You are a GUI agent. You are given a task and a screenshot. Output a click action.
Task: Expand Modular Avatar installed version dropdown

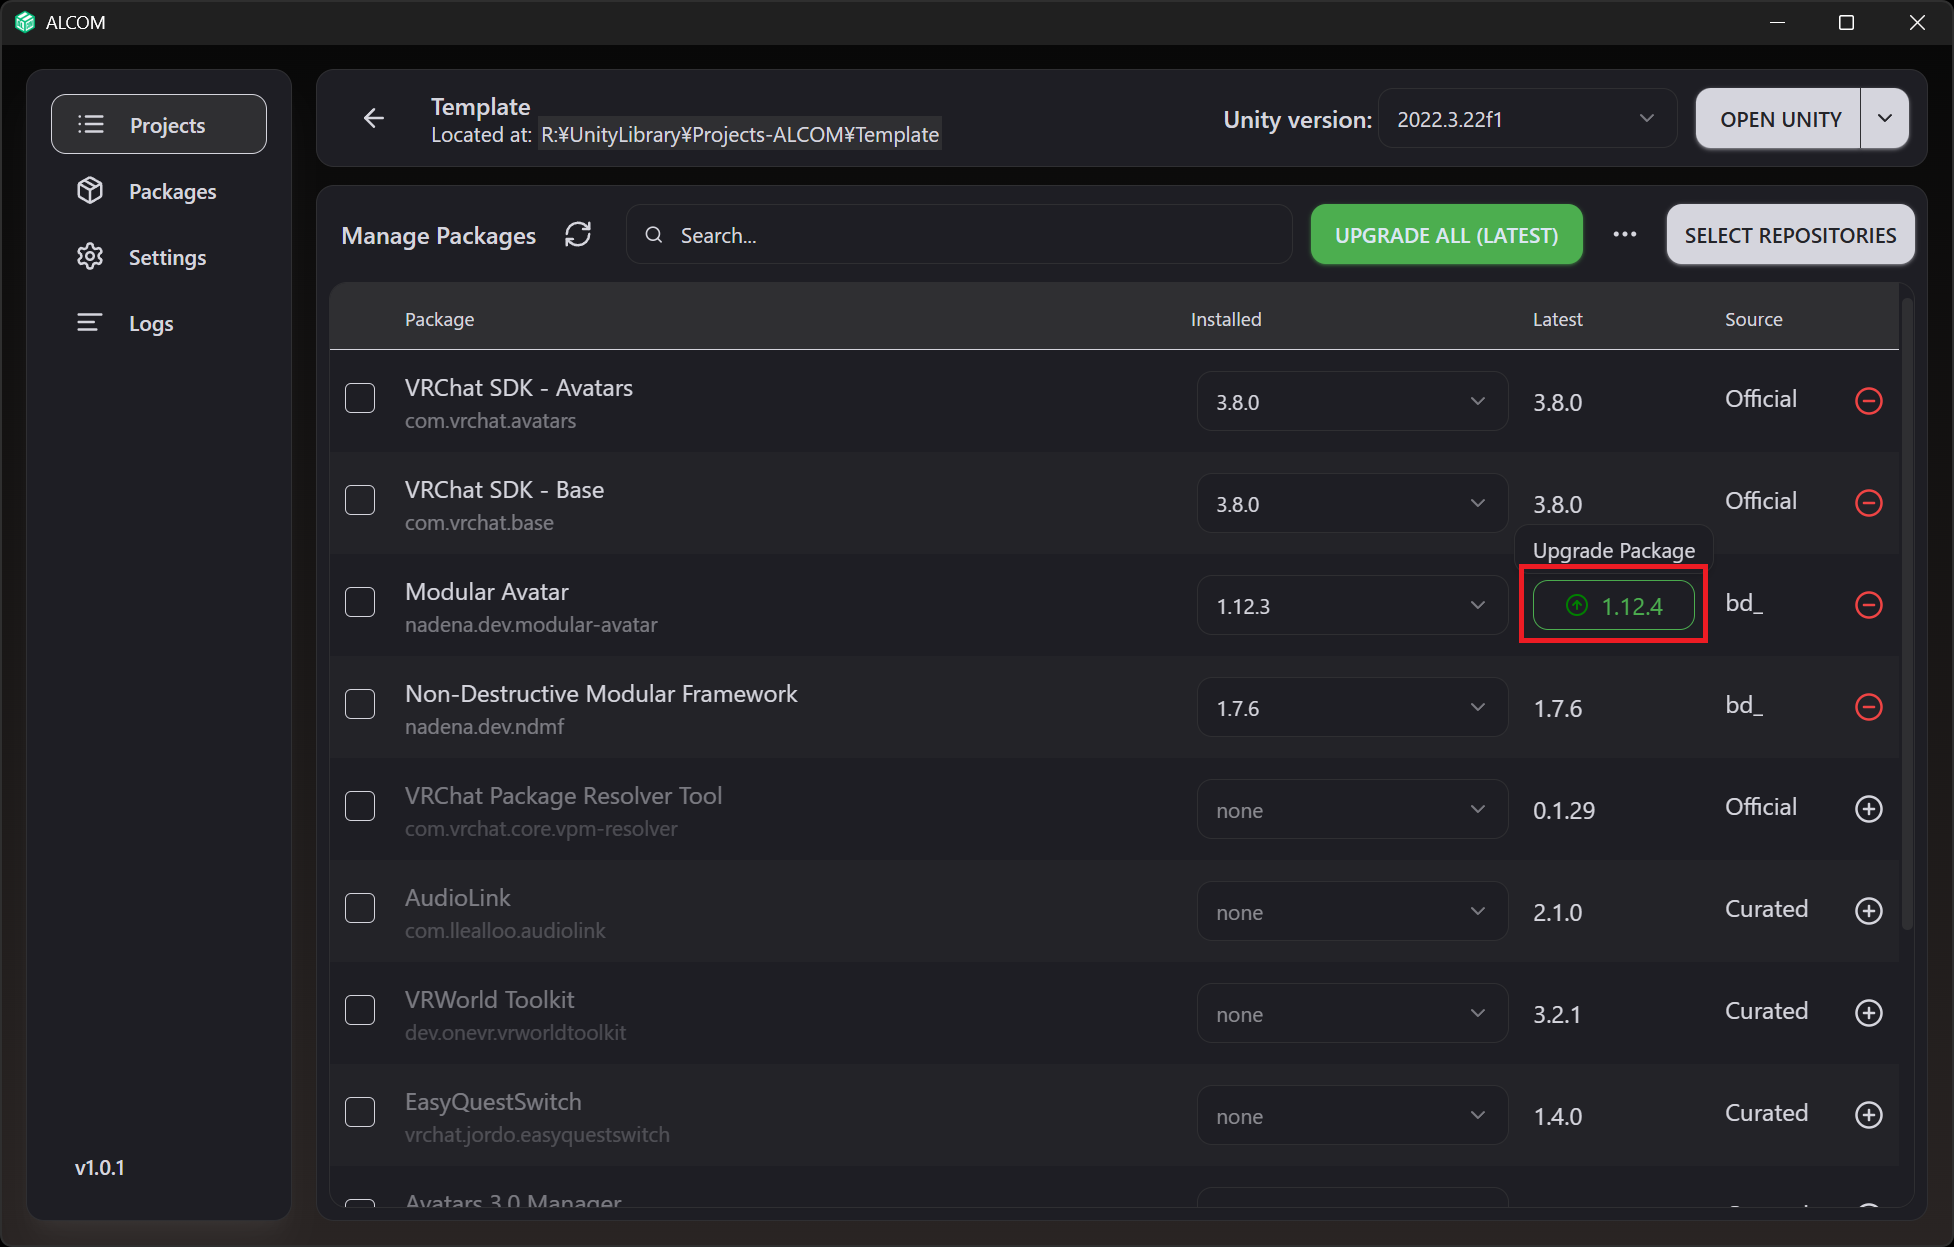click(x=1352, y=605)
